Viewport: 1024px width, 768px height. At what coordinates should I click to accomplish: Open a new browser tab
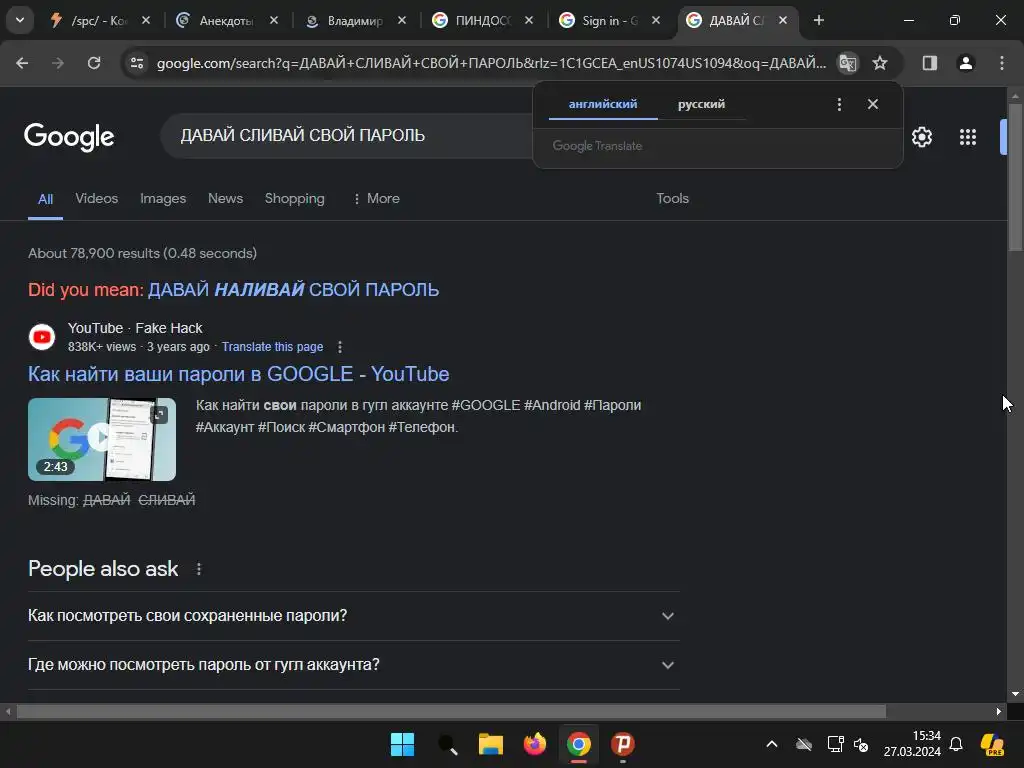coord(819,20)
